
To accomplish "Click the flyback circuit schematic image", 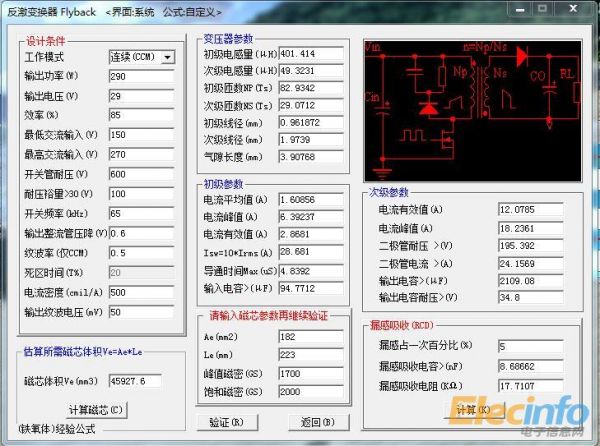I will pos(473,111).
